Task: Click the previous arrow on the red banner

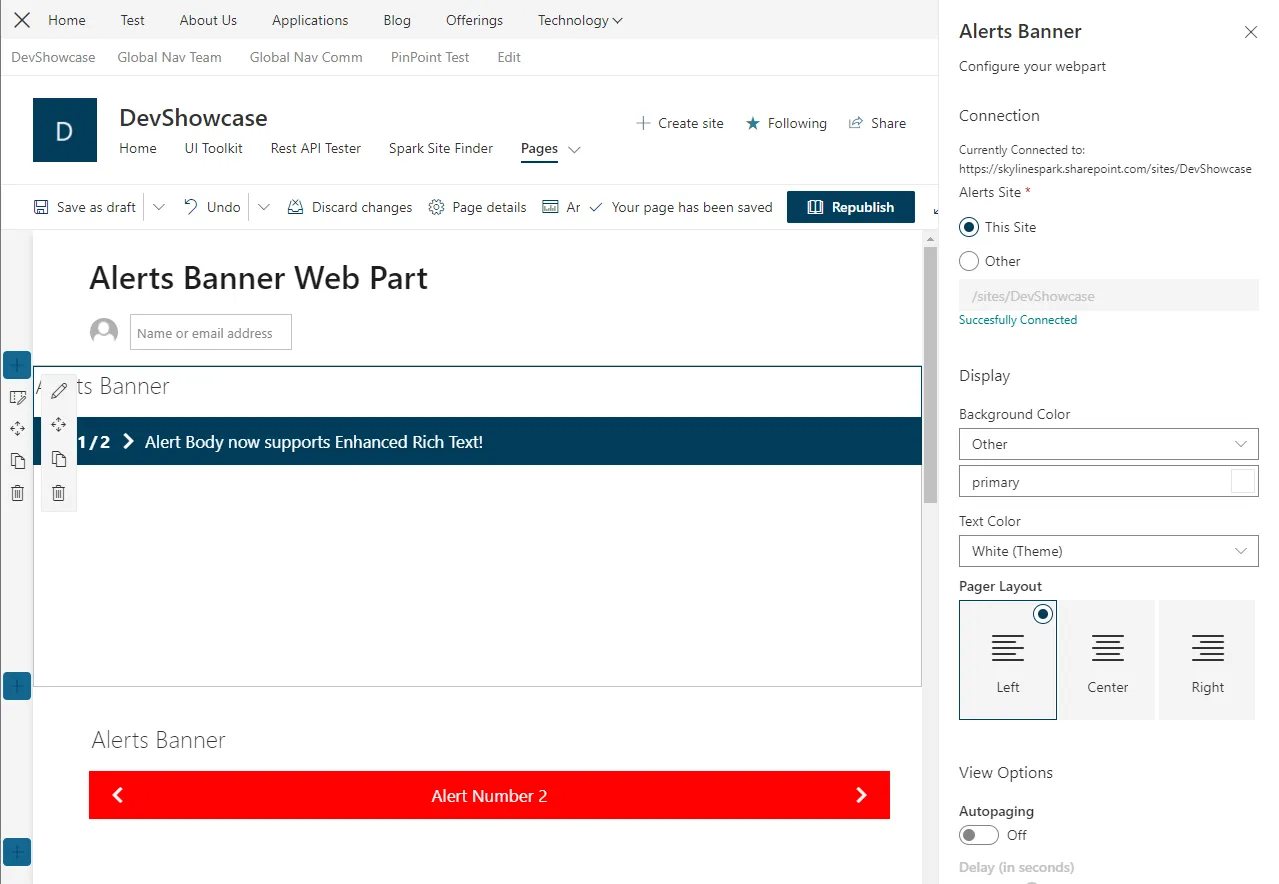Action: [x=117, y=795]
